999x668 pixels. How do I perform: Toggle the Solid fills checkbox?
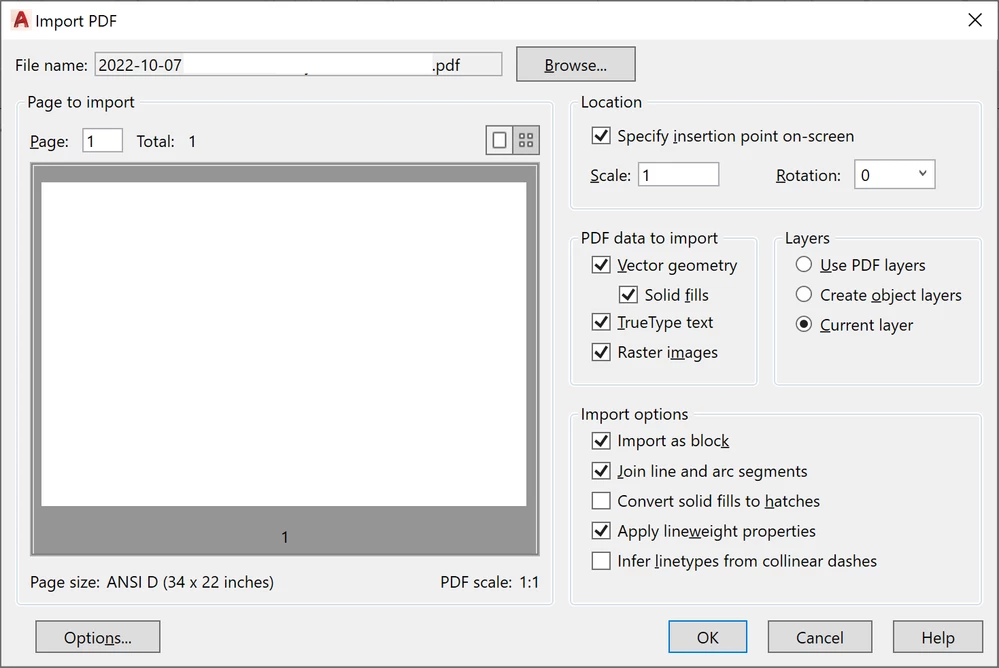coord(628,295)
